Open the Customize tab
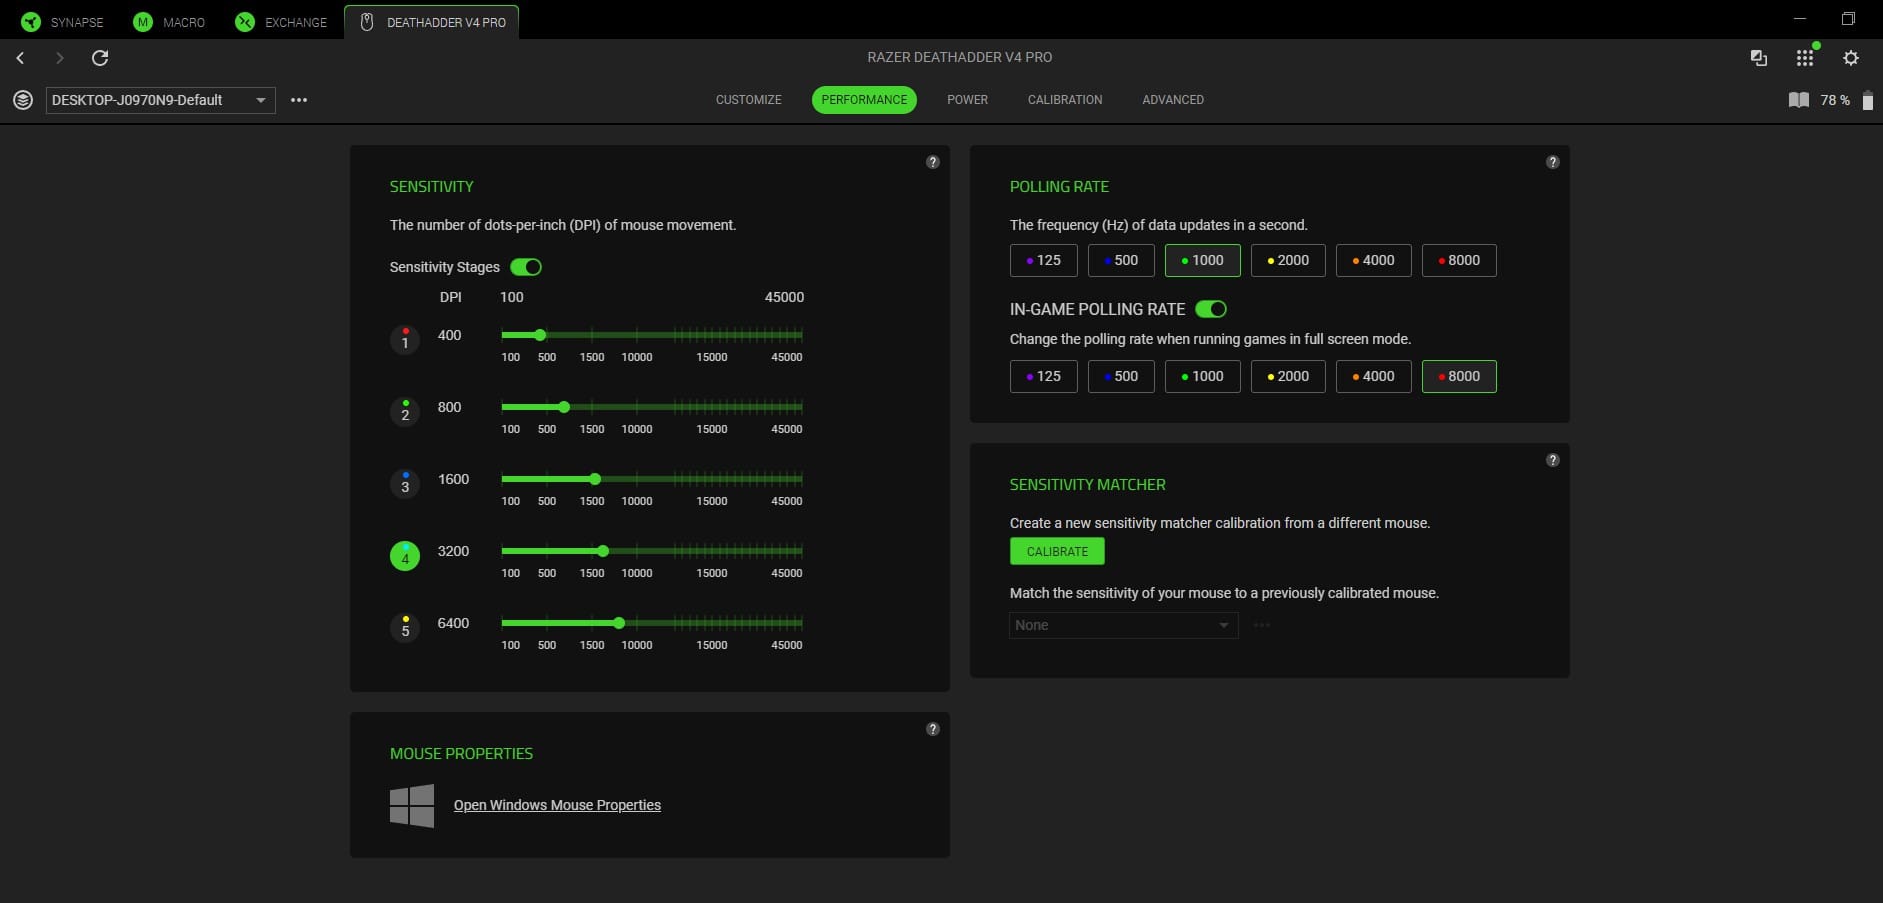The height and width of the screenshot is (903, 1883). tap(749, 100)
